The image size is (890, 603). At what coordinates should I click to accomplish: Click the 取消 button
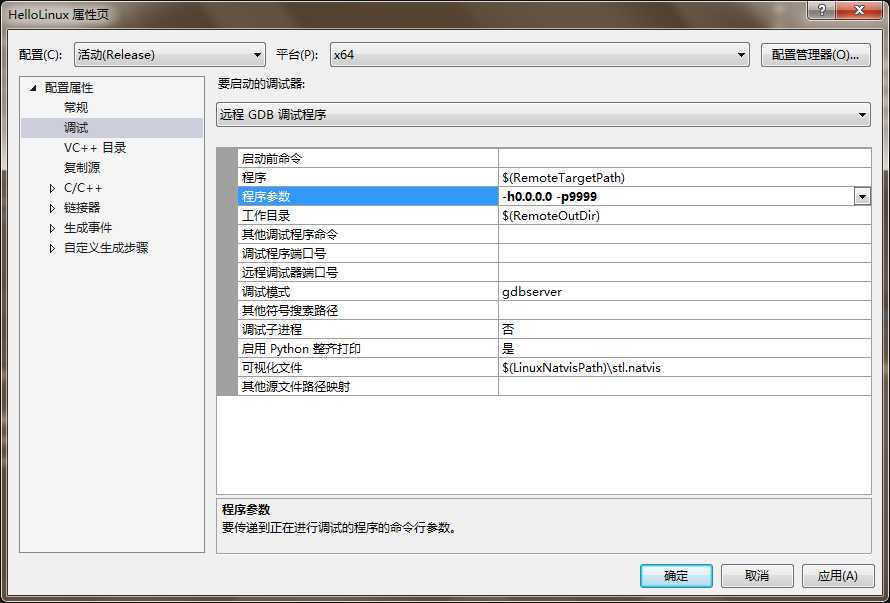[757, 576]
